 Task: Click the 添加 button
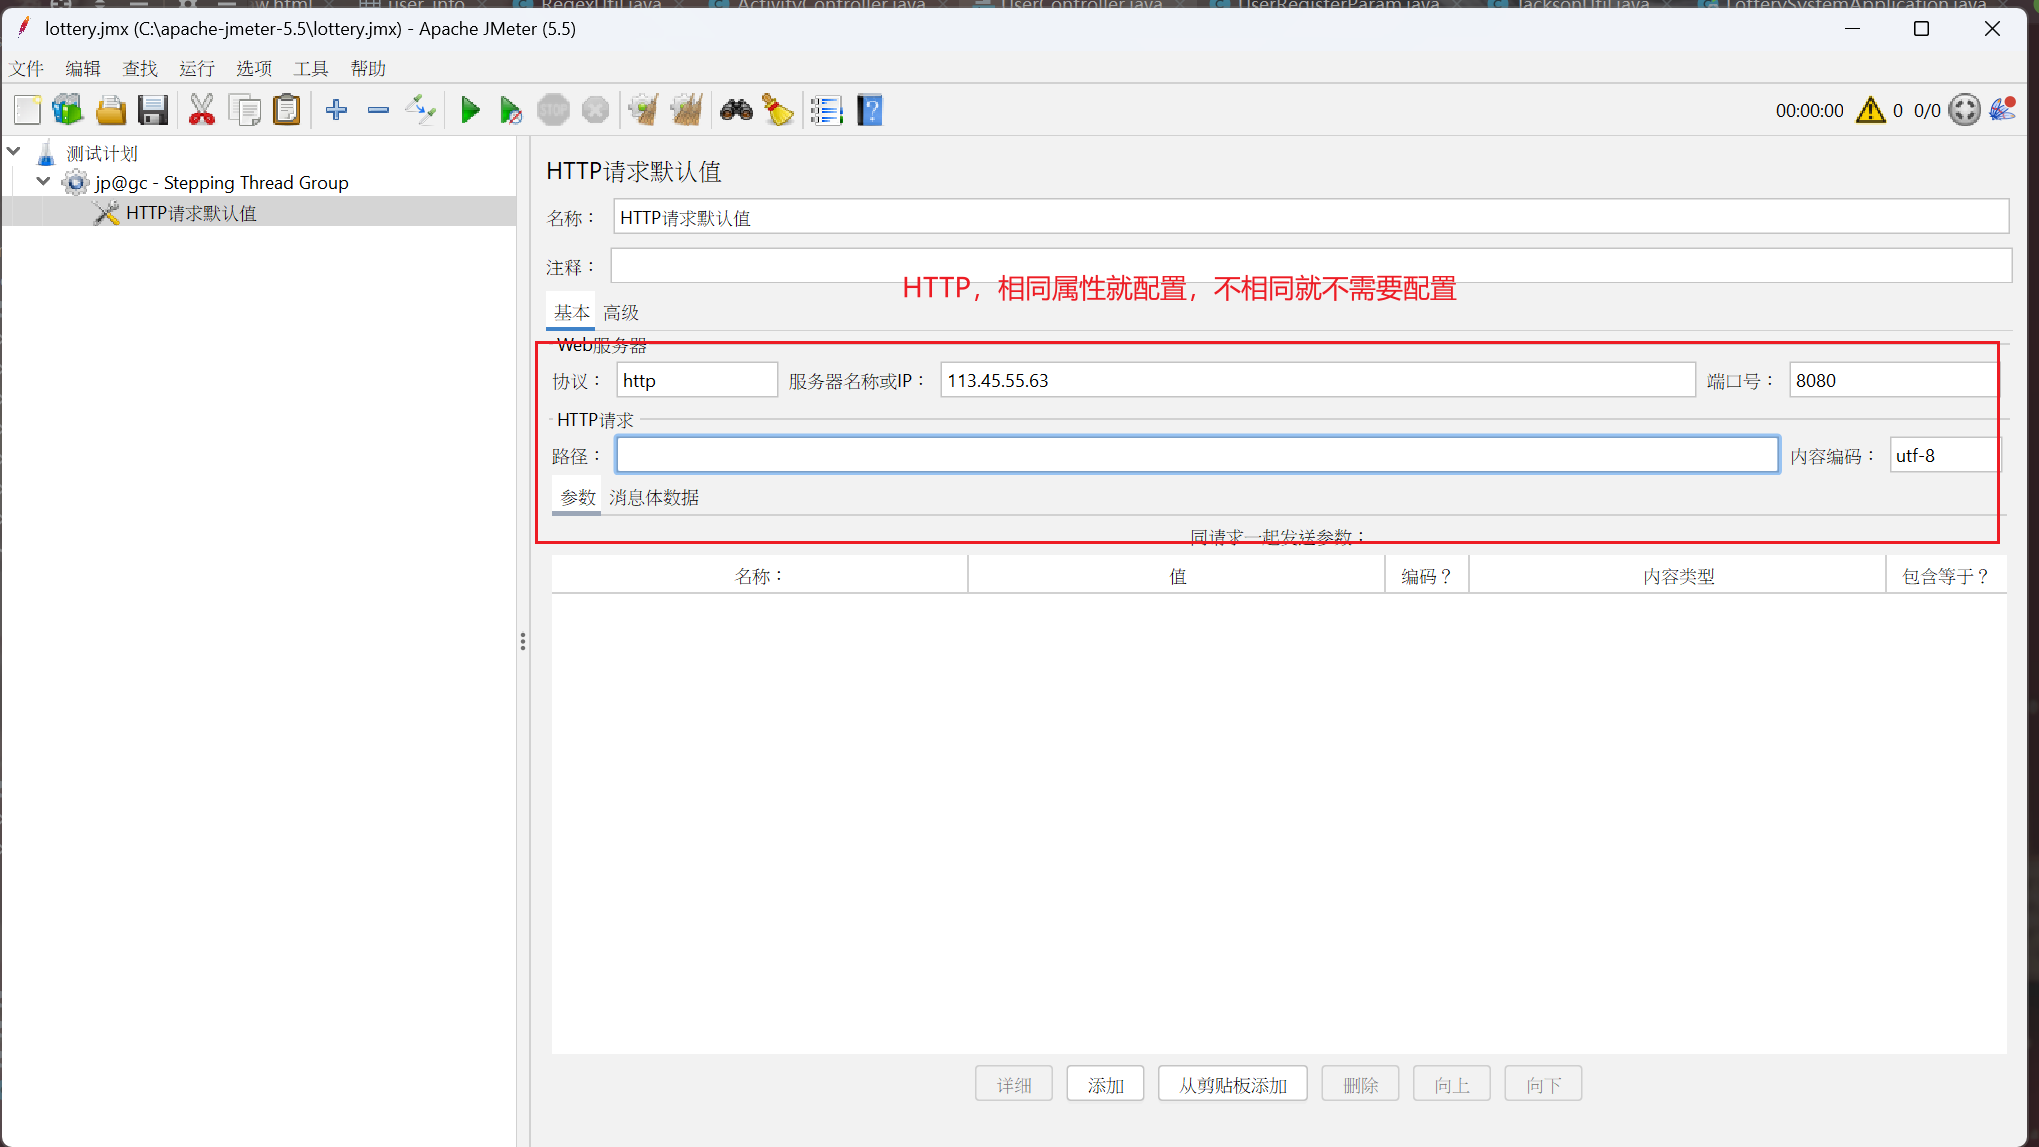click(1105, 1085)
